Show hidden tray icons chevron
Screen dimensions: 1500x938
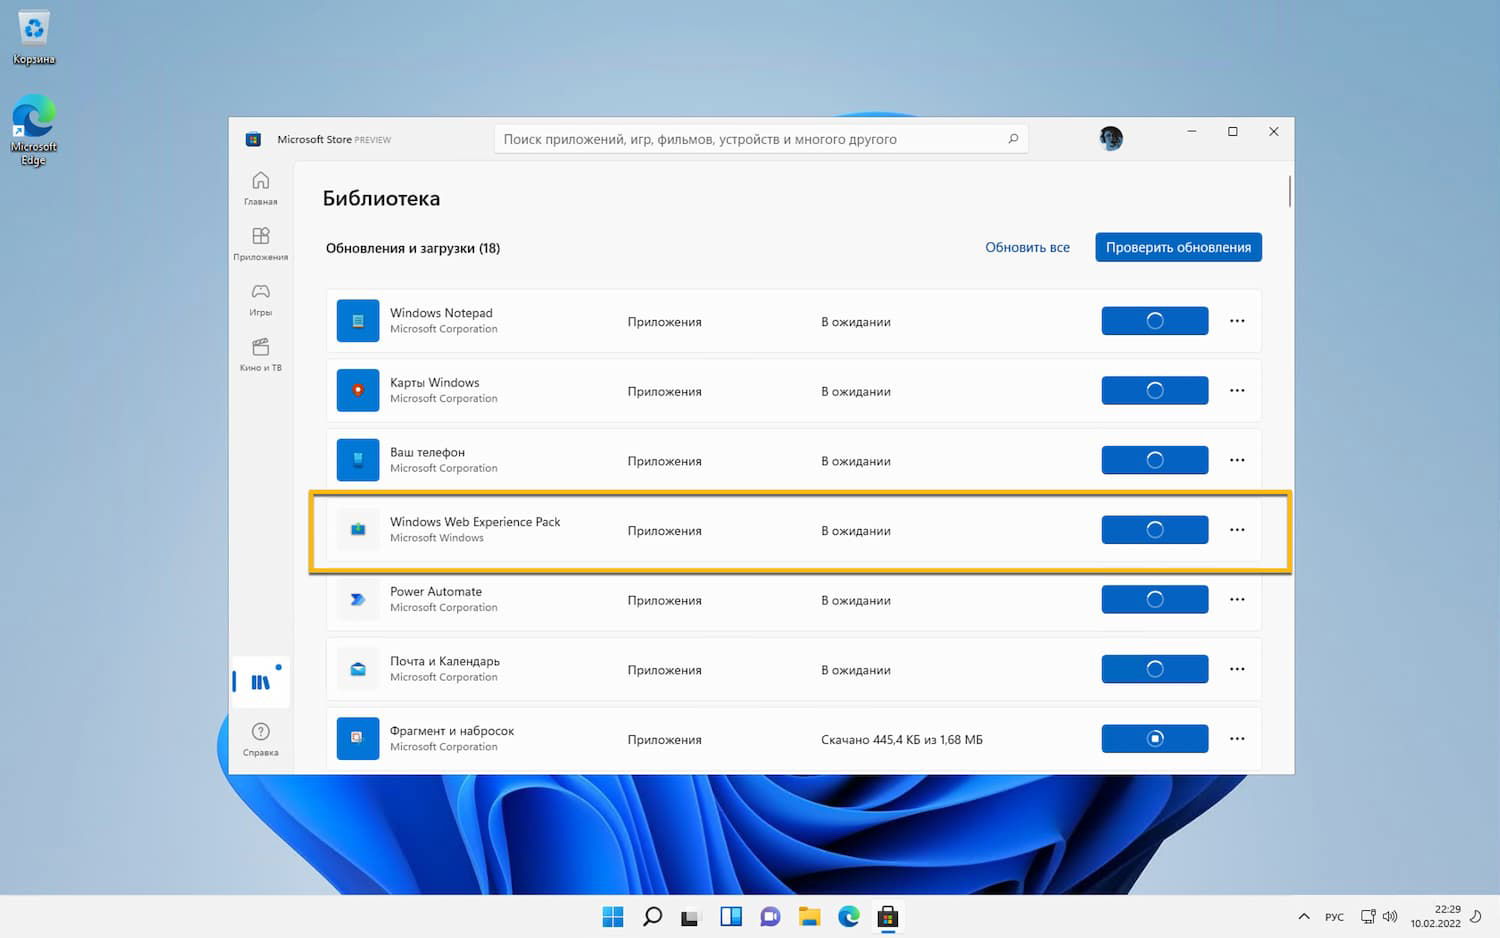tap(1304, 916)
